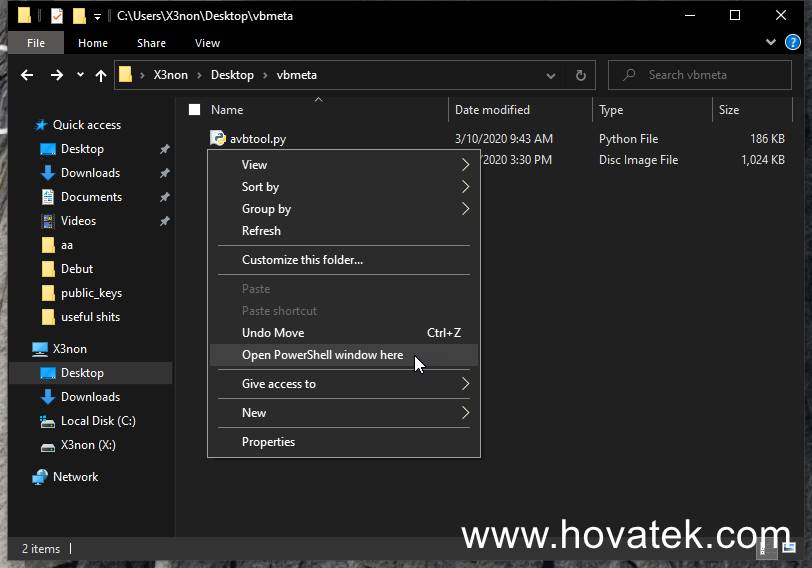Image resolution: width=812 pixels, height=568 pixels.
Task: Click the Back navigation arrow
Action: pos(27,75)
